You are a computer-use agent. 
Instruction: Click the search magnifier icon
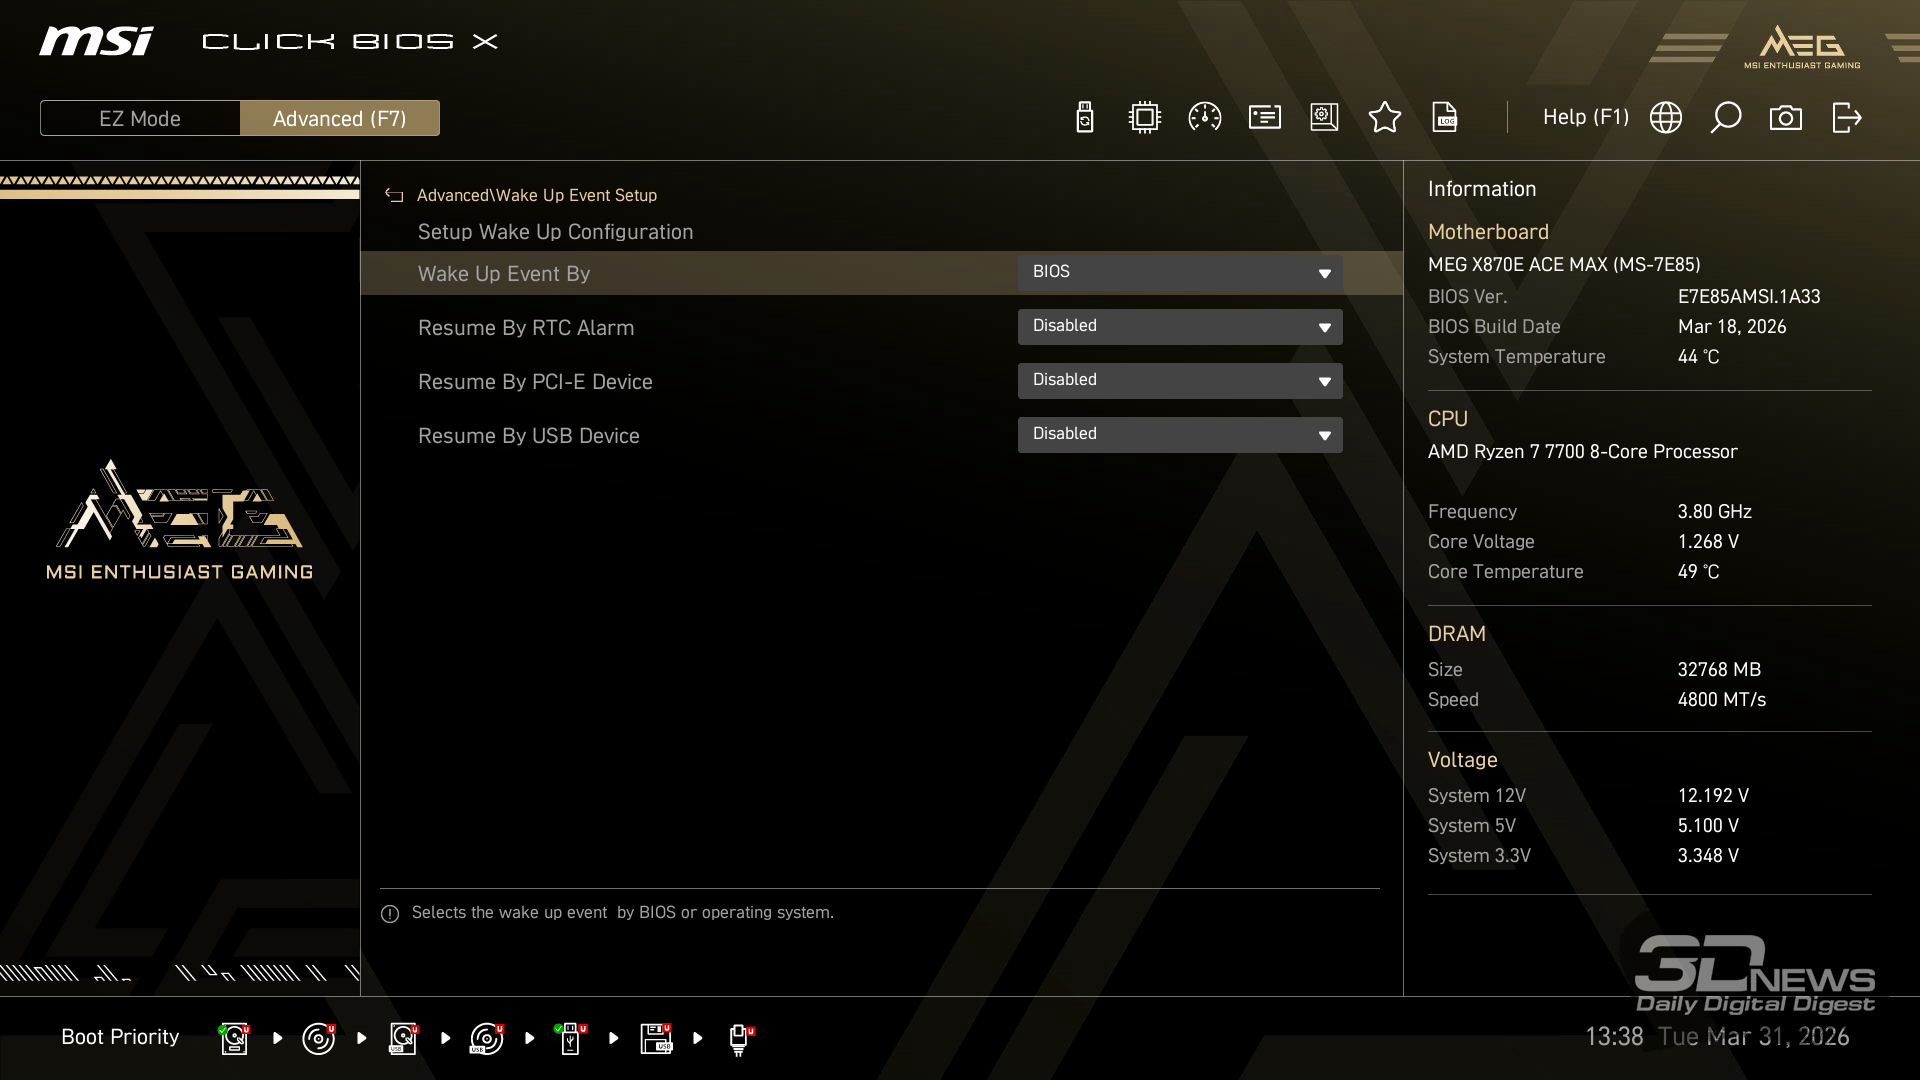coord(1725,118)
